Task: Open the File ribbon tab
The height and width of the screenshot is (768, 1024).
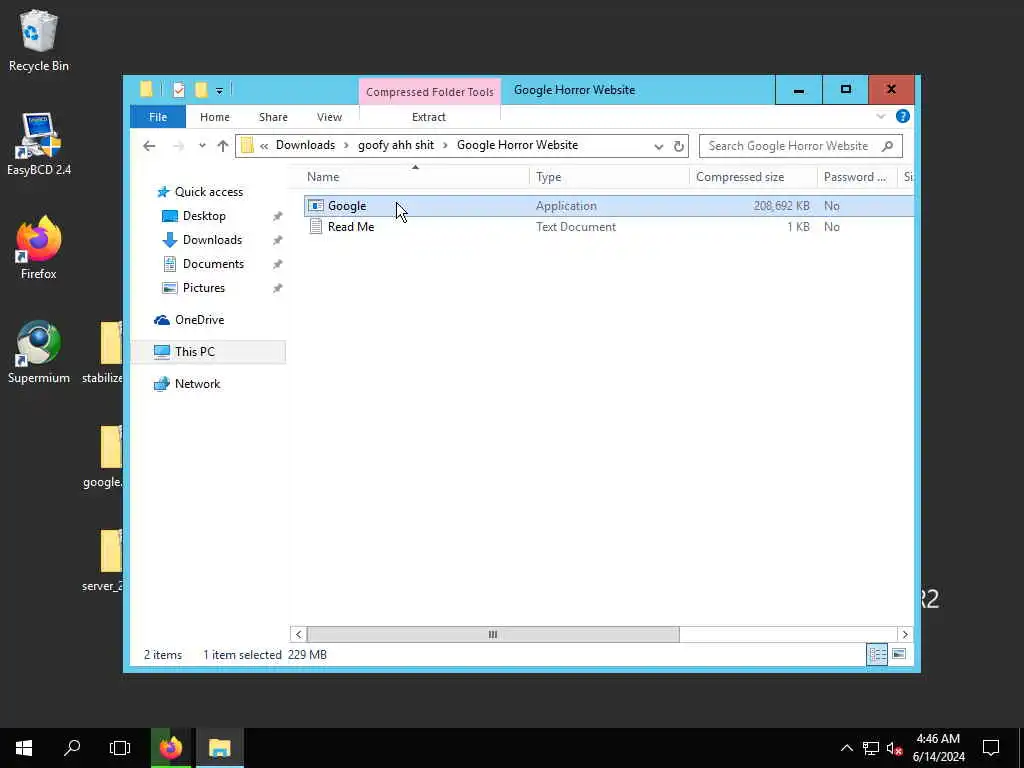Action: 158,117
